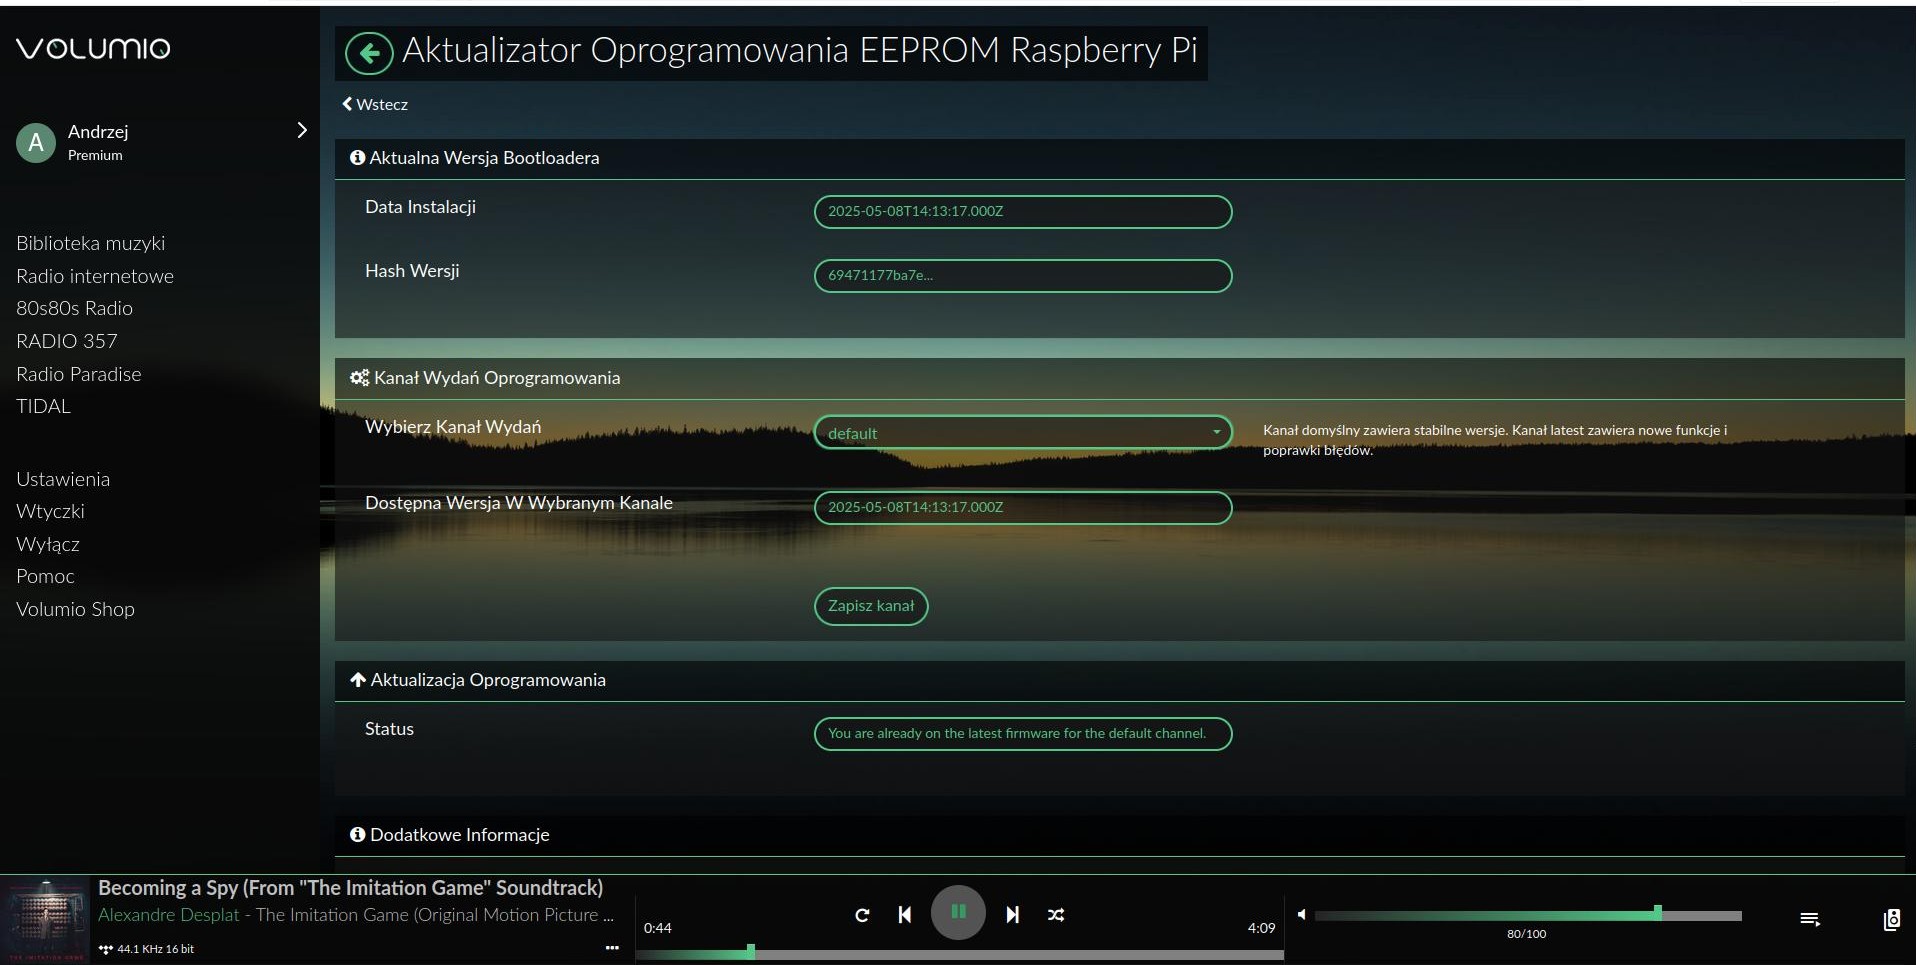
Task: Skip to the next track
Action: click(x=1012, y=914)
